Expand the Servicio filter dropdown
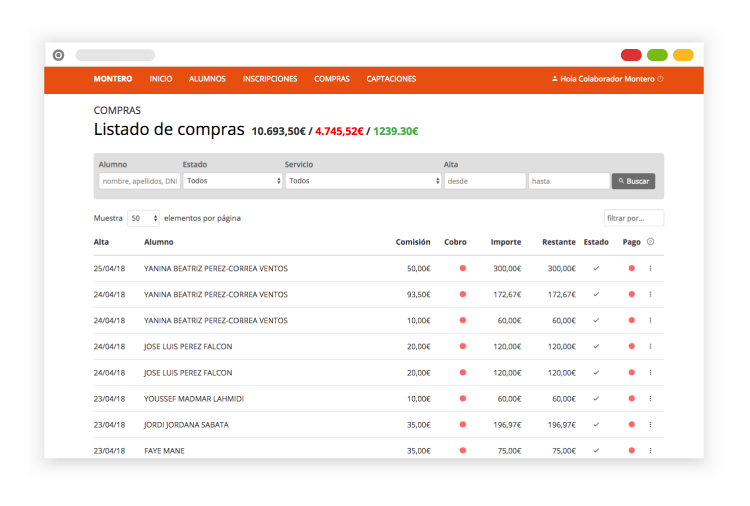This screenshot has height=506, width=750. tap(363, 181)
